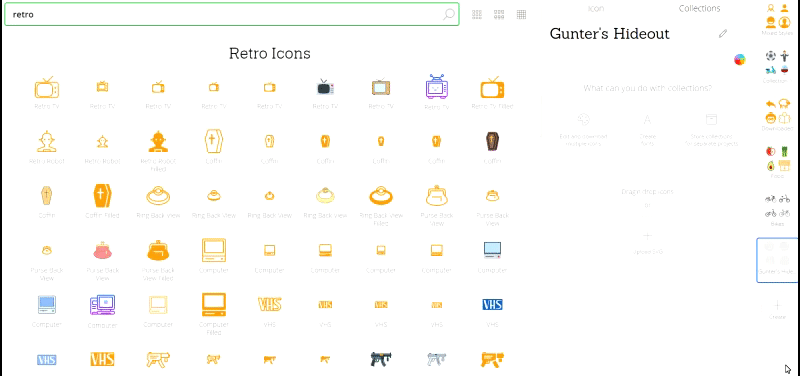Select the Retro TV icon with dark screen
This screenshot has width=800, height=376.
[x=325, y=87]
